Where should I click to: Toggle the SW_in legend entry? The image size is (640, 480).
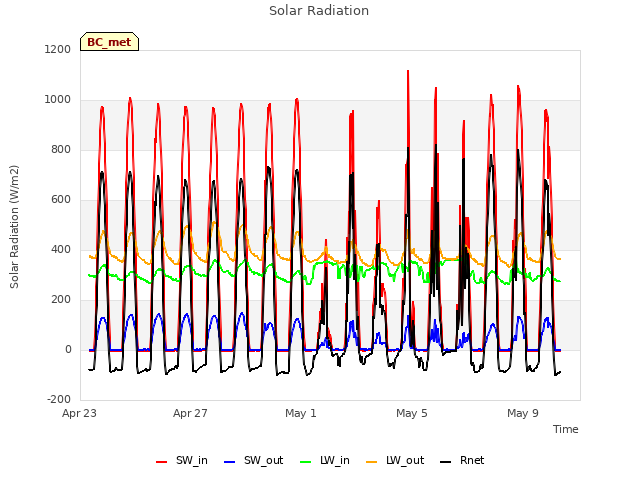coord(182,461)
